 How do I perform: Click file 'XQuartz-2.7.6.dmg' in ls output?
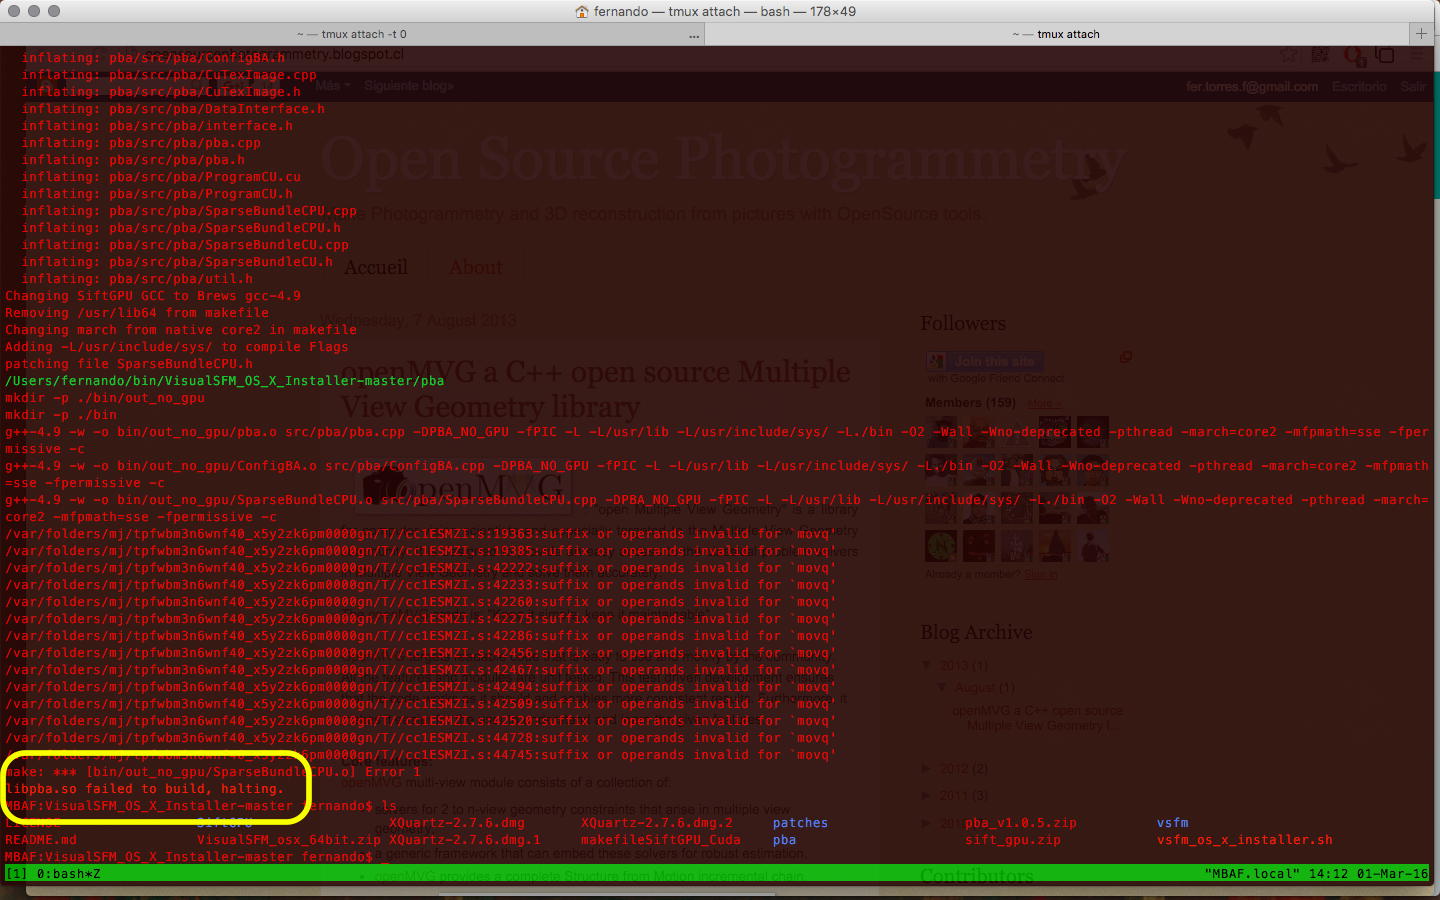tap(456, 823)
